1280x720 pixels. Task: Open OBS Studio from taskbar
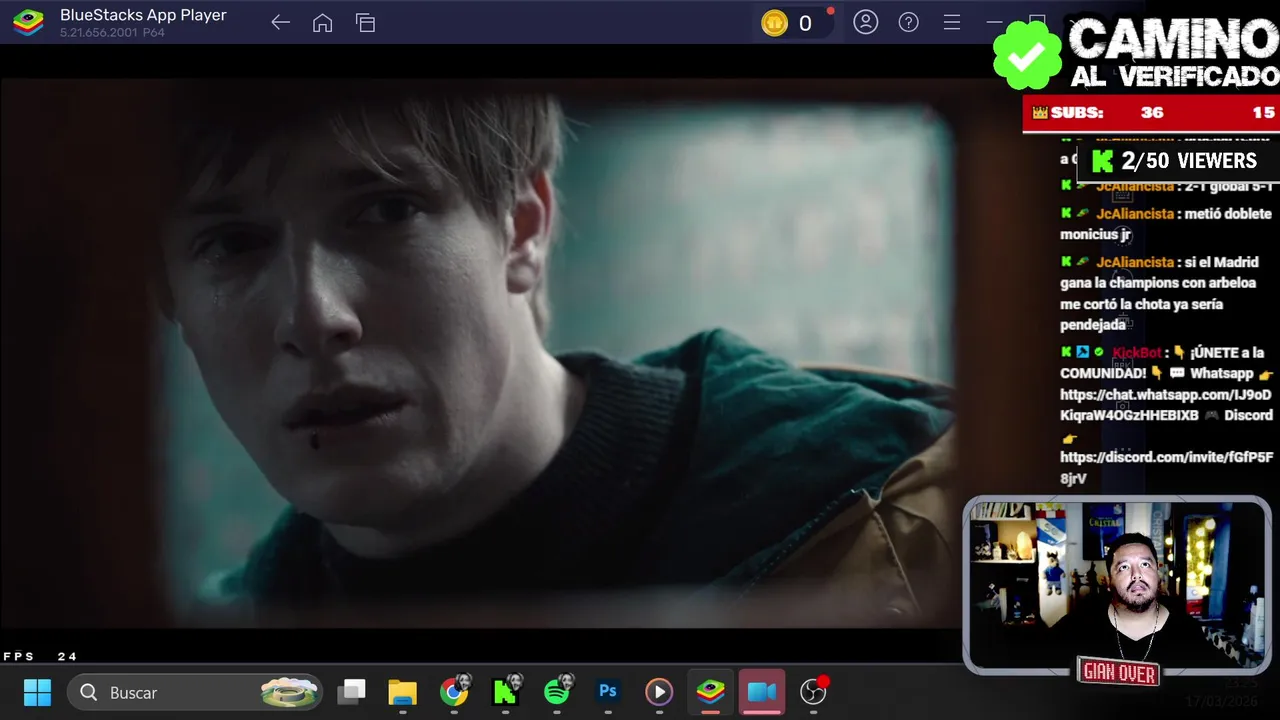(814, 692)
